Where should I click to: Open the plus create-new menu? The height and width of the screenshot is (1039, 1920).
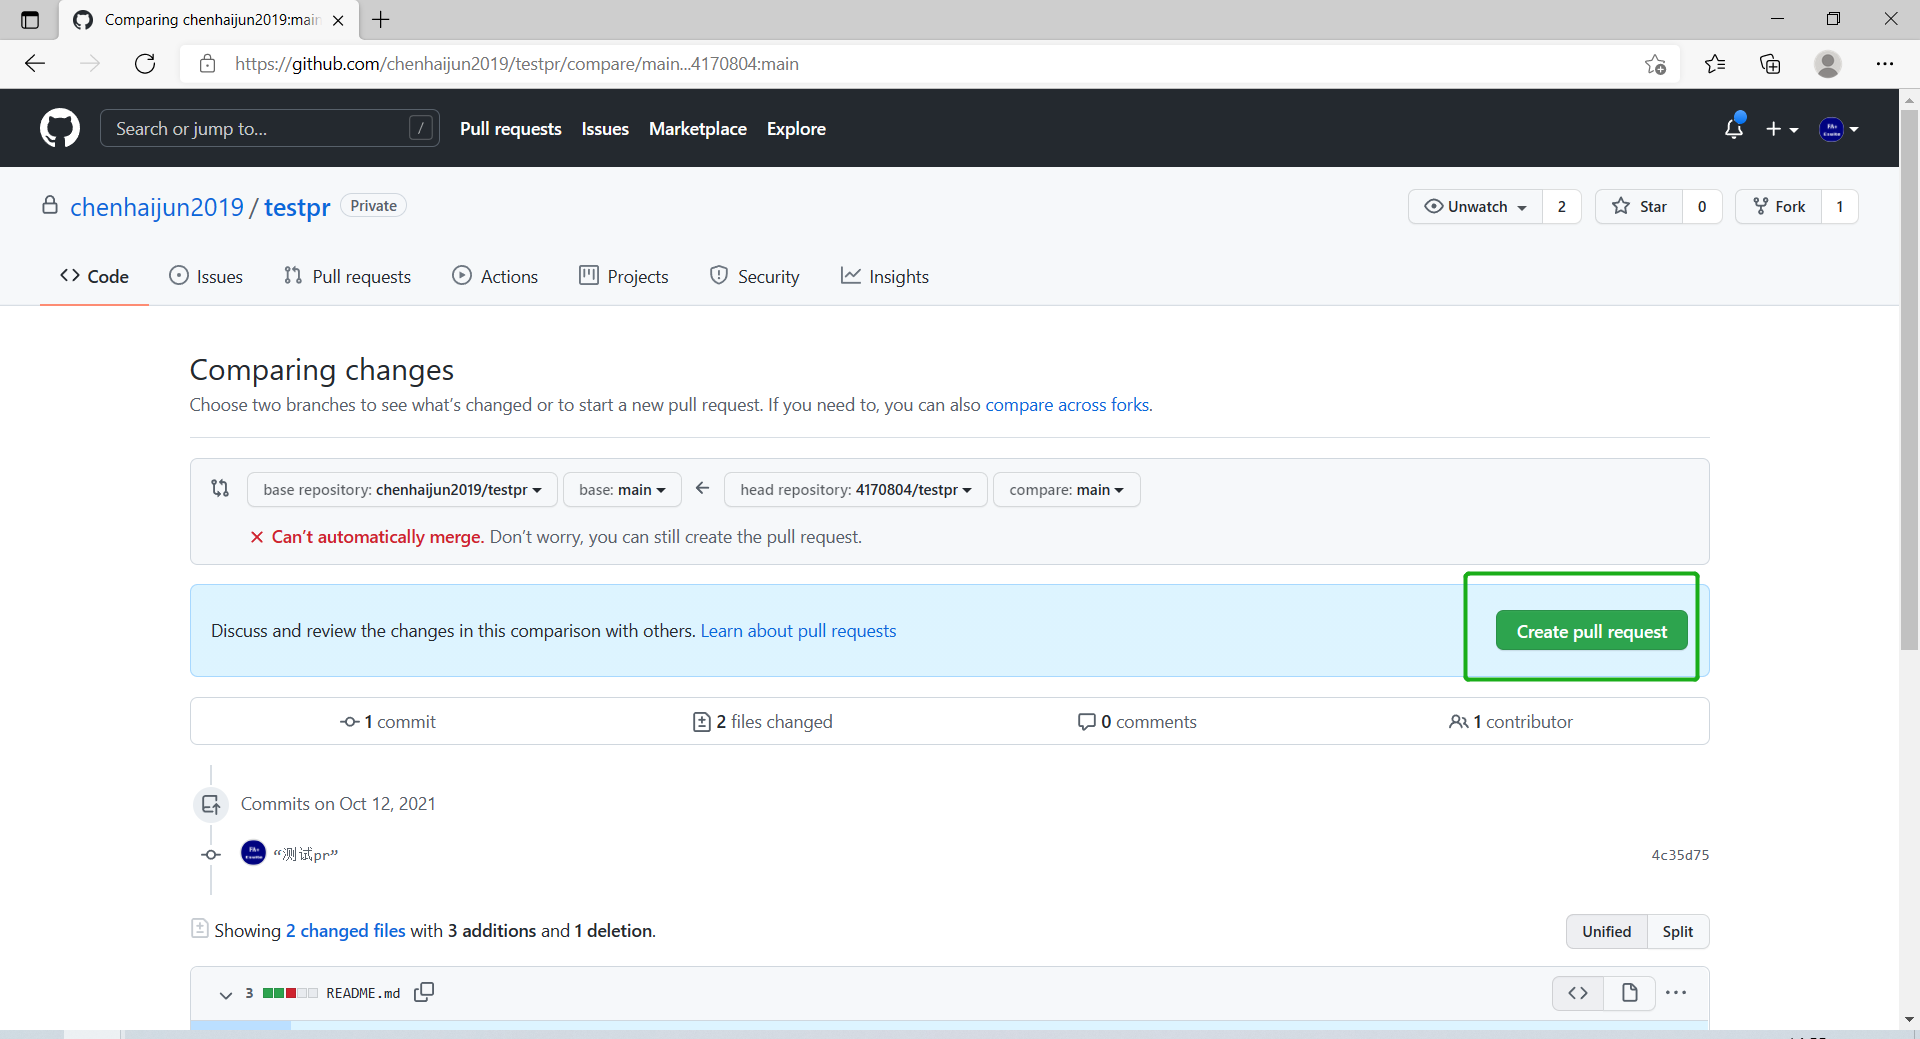click(1782, 129)
